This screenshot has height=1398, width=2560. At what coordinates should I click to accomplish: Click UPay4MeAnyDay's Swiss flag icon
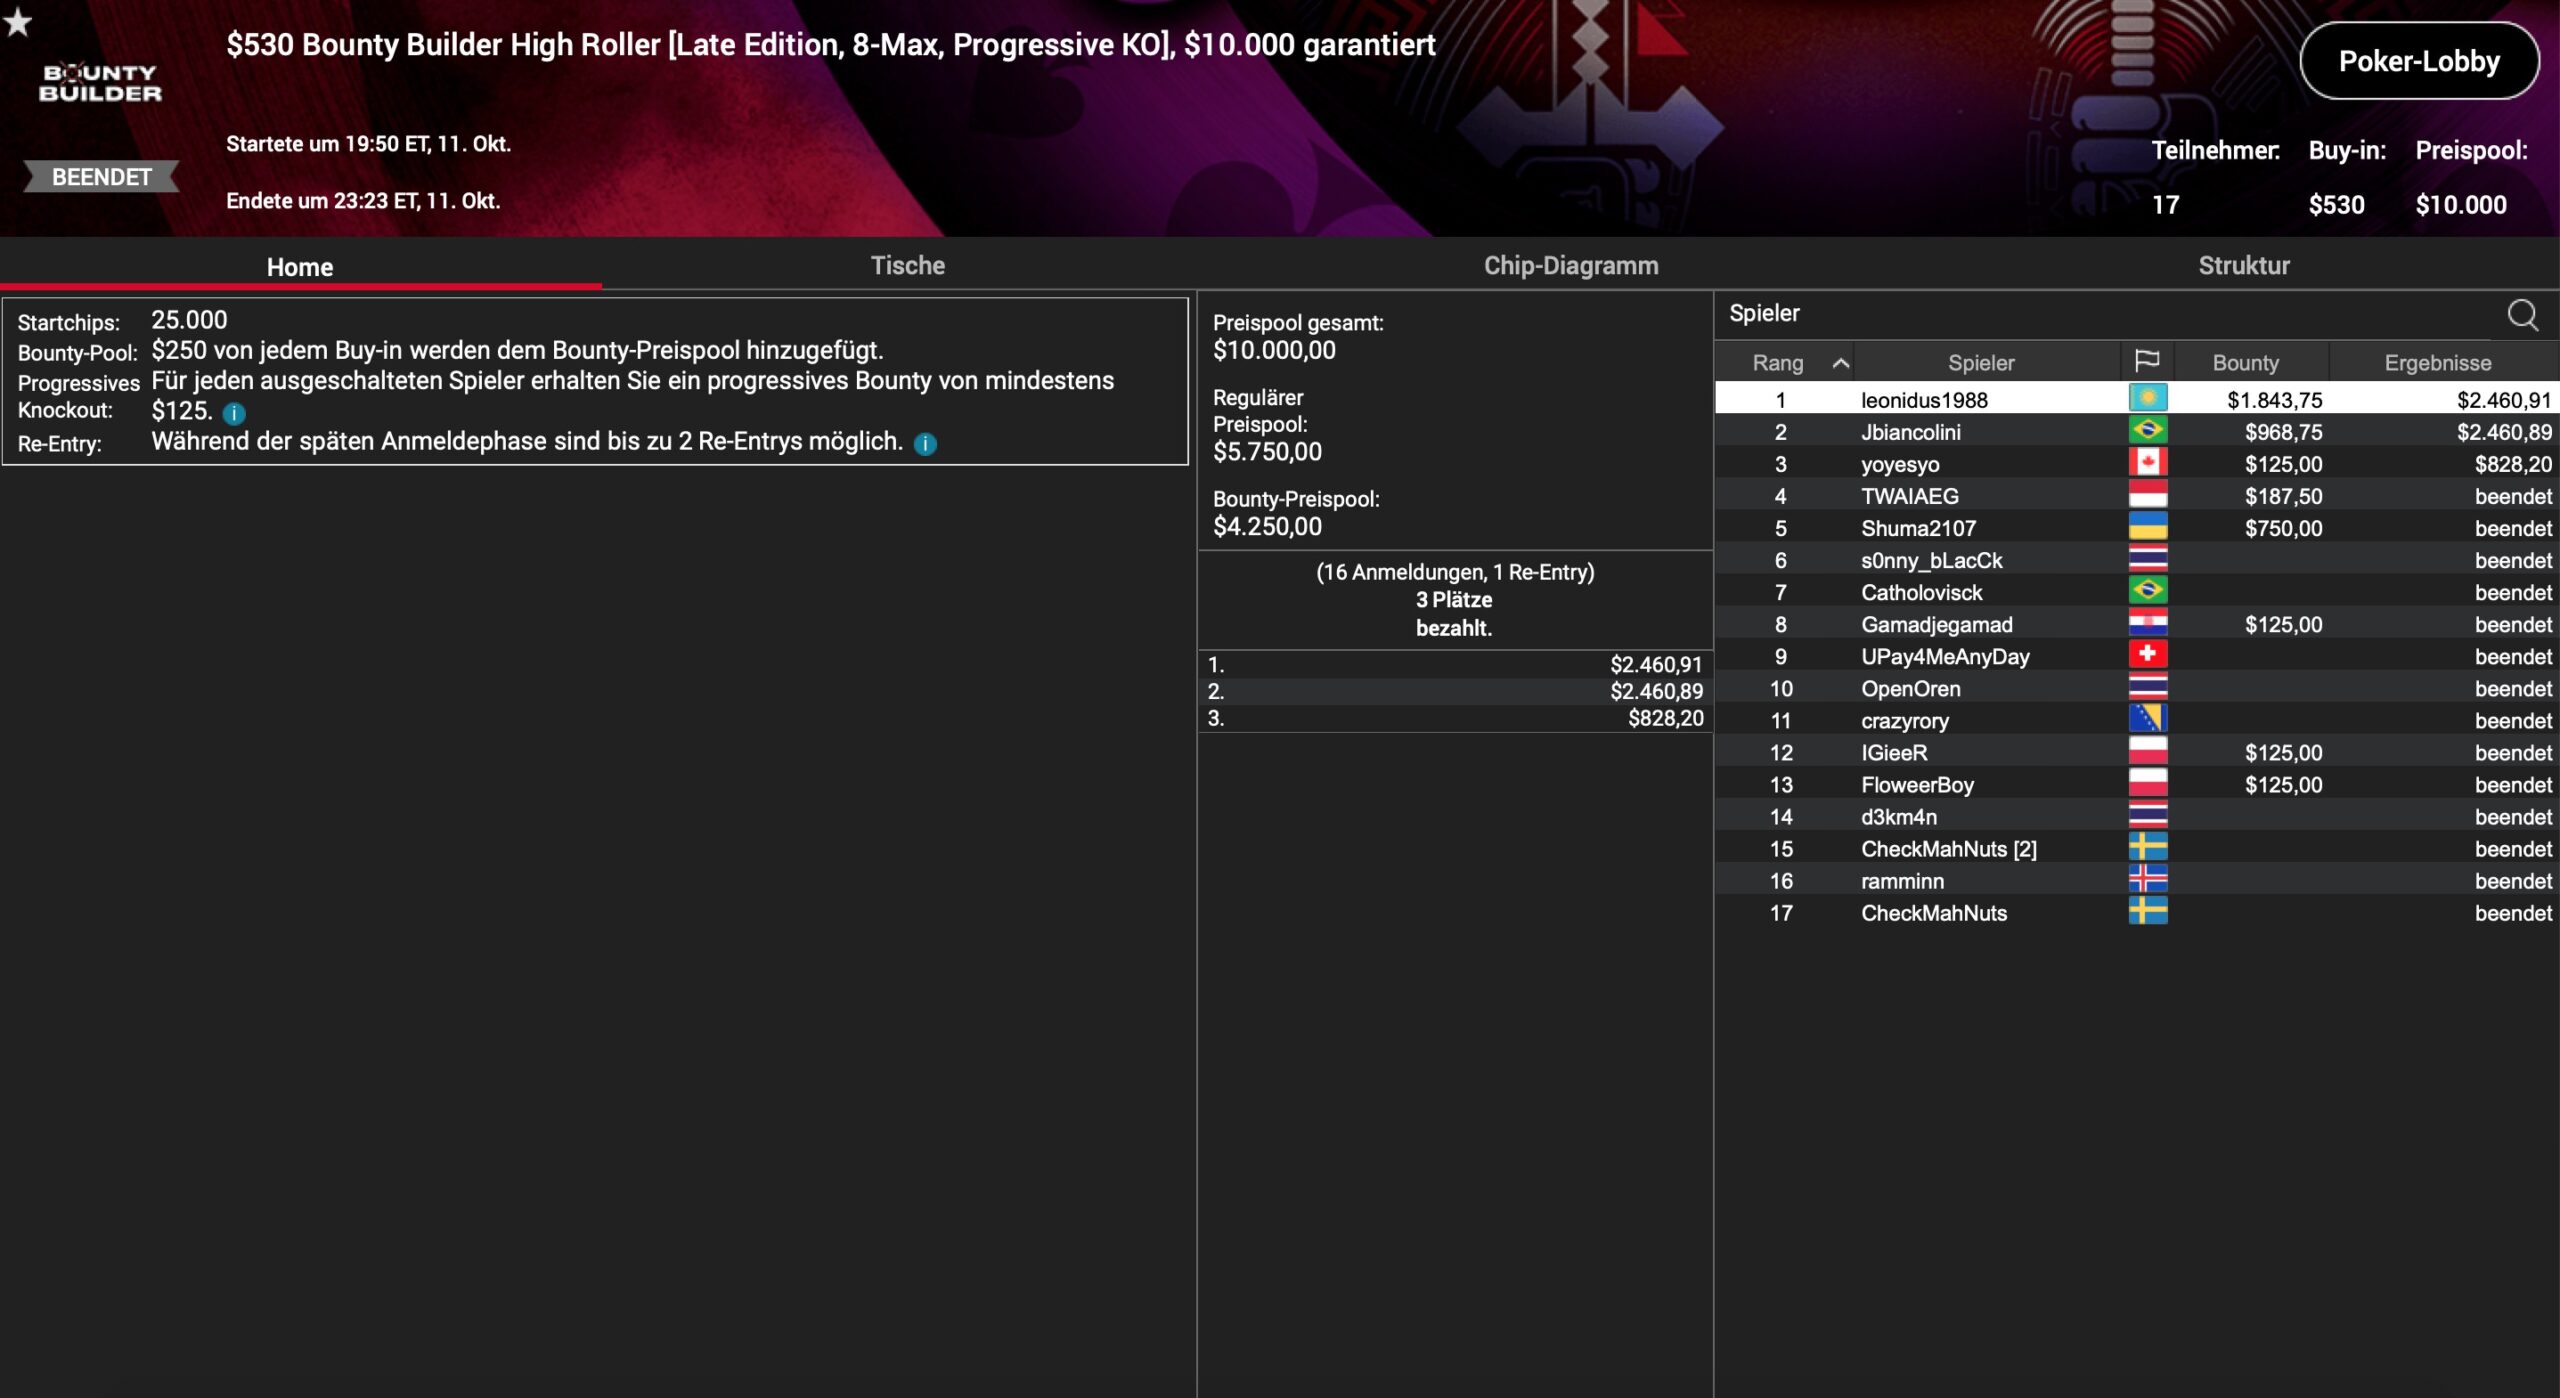(x=2147, y=655)
